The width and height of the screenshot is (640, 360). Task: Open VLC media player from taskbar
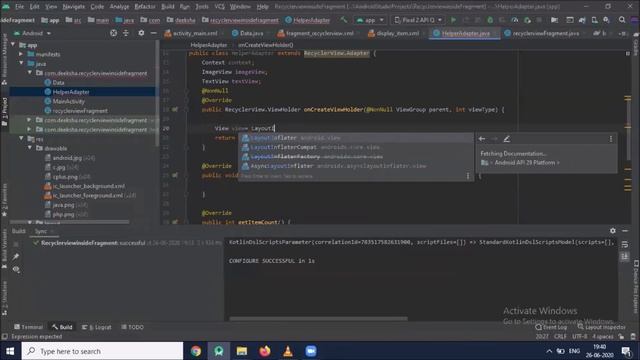[288, 351]
